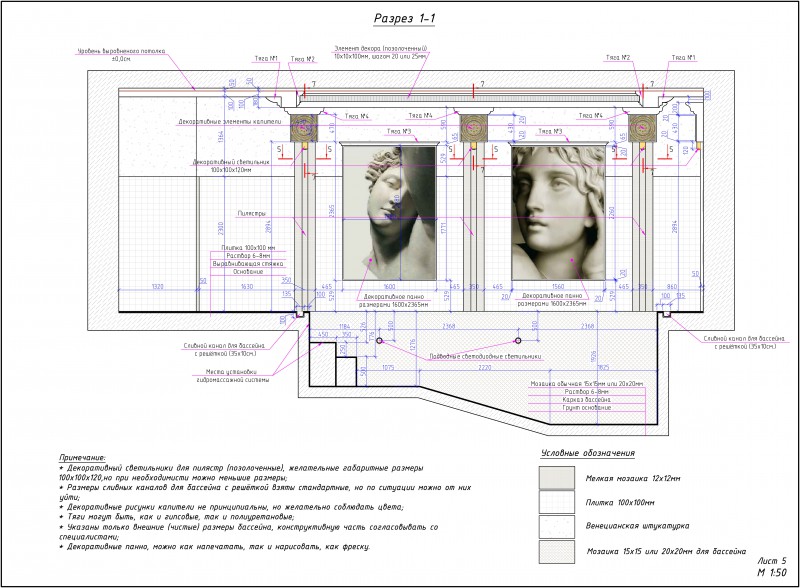This screenshot has height=588, width=800.
Task: Select the "860" dimension value
Action: click(672, 286)
